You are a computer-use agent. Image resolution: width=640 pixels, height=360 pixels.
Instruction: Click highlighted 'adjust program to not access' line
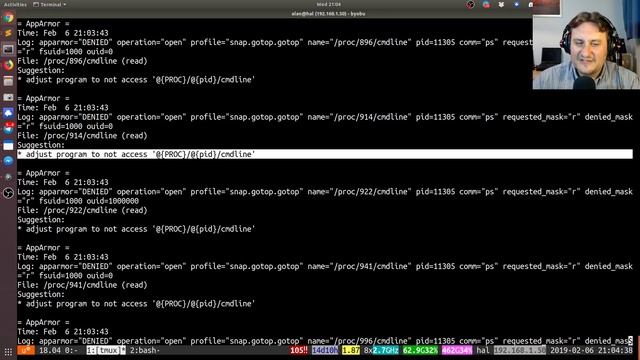[x=325, y=154]
